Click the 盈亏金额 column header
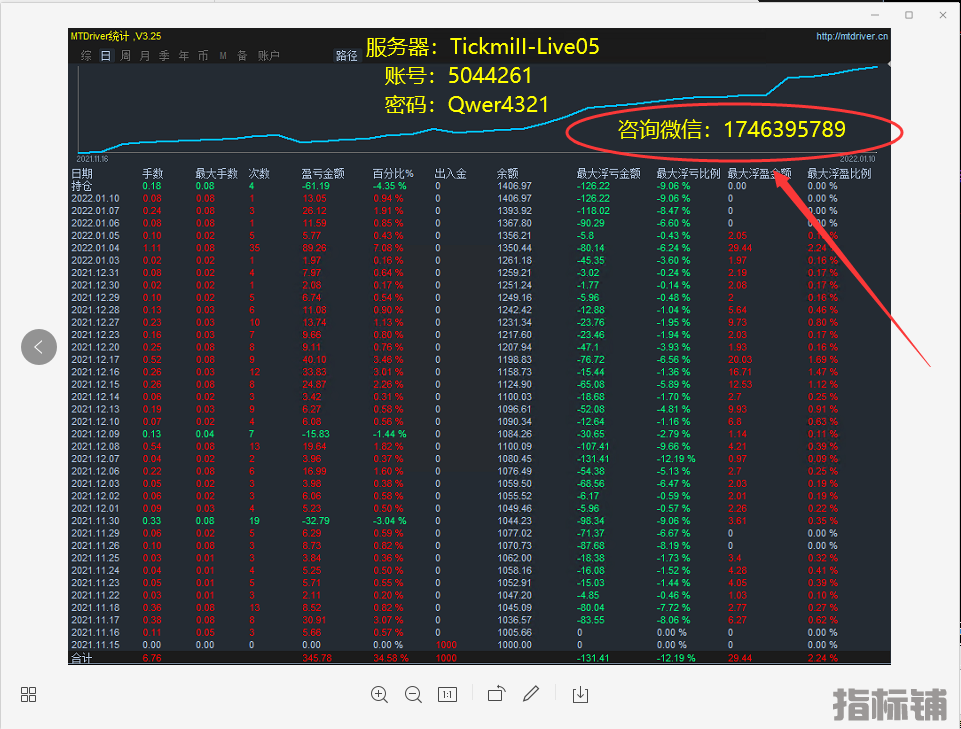The height and width of the screenshot is (729, 961). point(322,173)
